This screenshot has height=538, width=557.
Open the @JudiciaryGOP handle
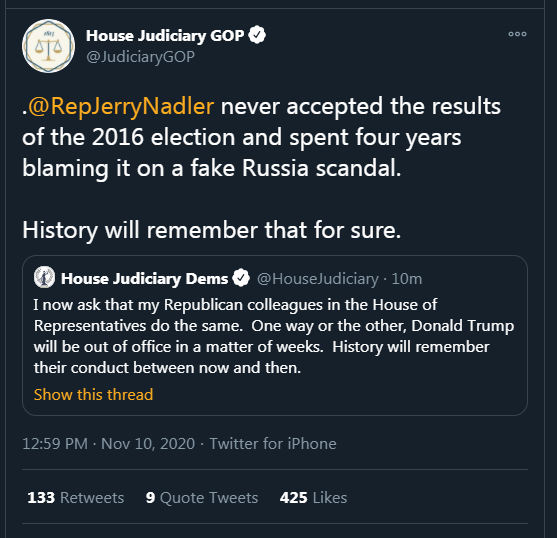140,57
